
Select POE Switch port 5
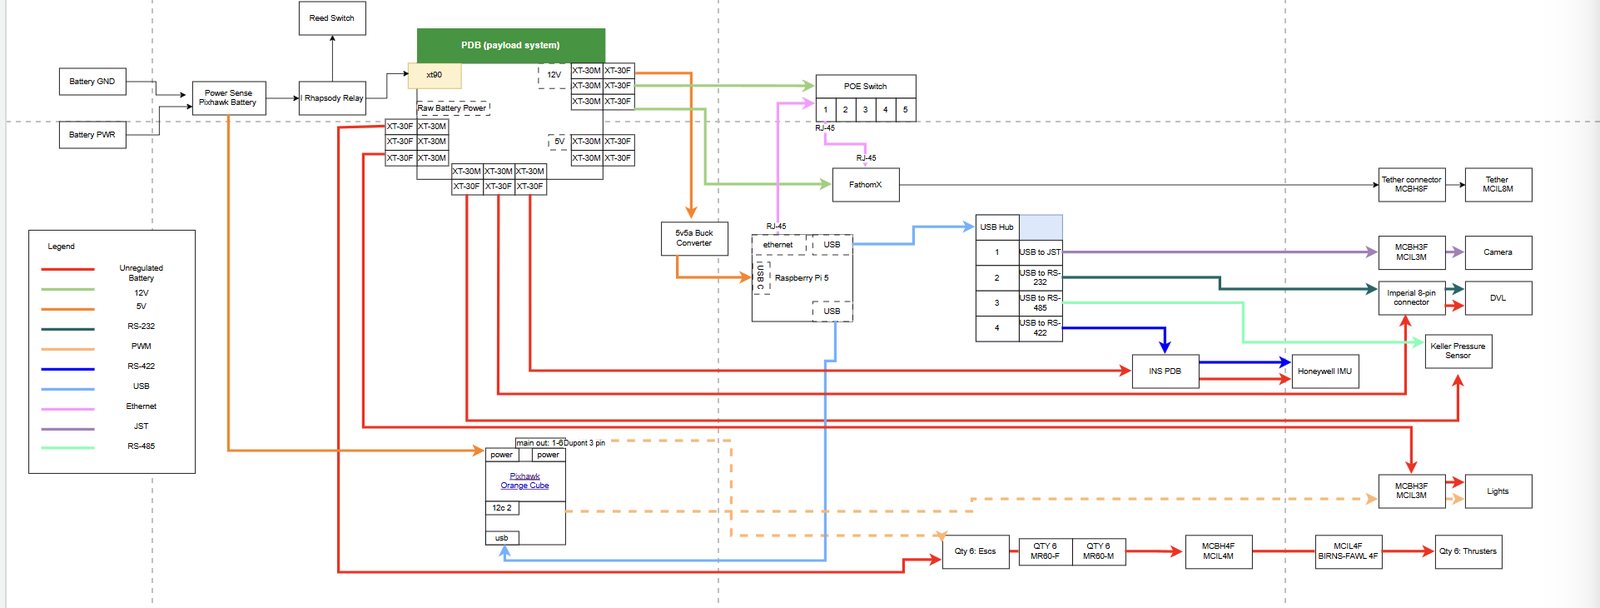(x=906, y=110)
